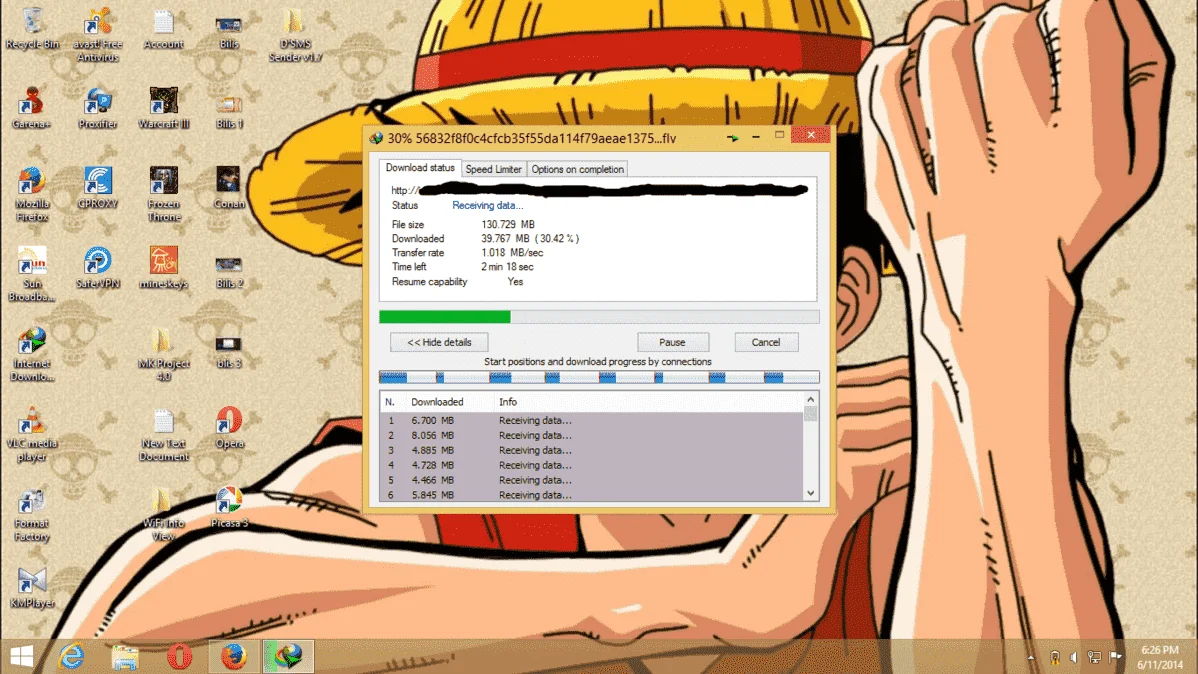Launch the Format Factory shortcut
1198x674 pixels.
32,514
